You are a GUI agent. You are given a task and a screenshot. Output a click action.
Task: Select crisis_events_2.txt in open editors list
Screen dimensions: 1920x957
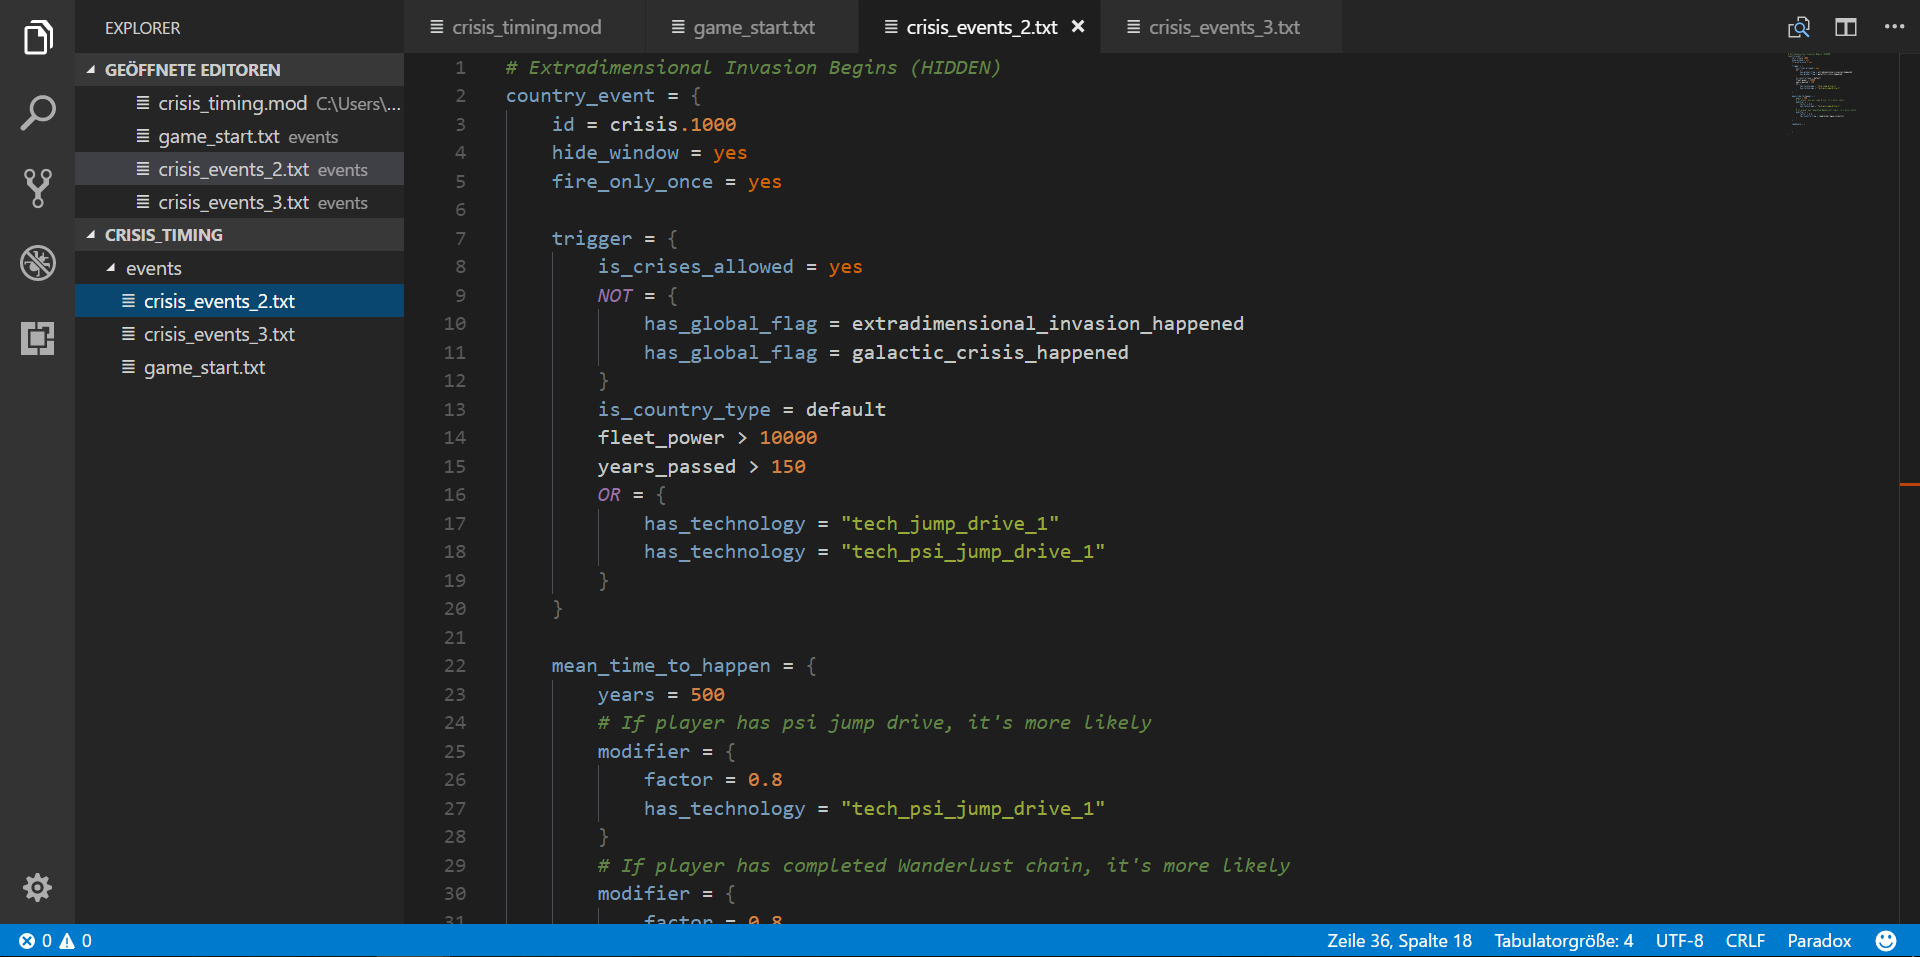(240, 169)
